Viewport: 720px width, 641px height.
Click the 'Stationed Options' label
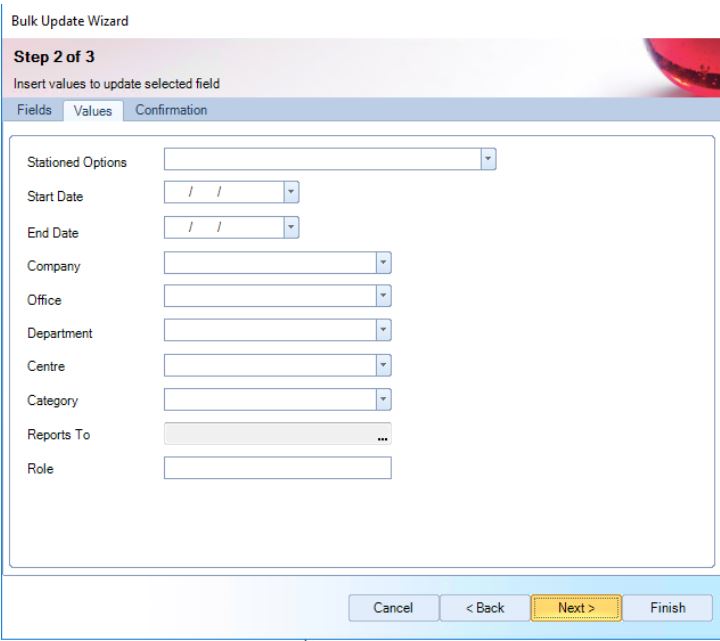pos(77,163)
